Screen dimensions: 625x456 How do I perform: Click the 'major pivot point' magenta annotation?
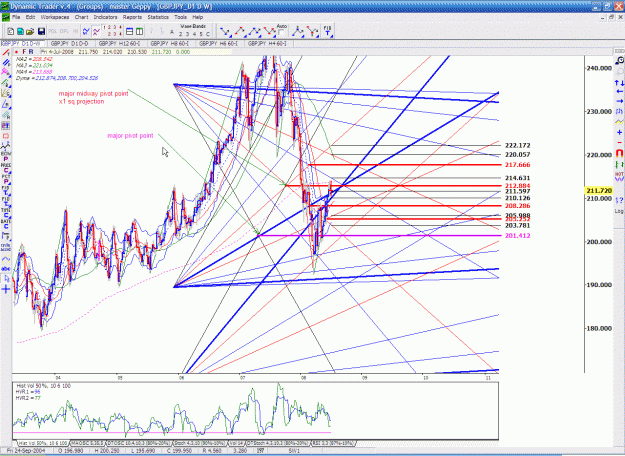click(x=130, y=136)
